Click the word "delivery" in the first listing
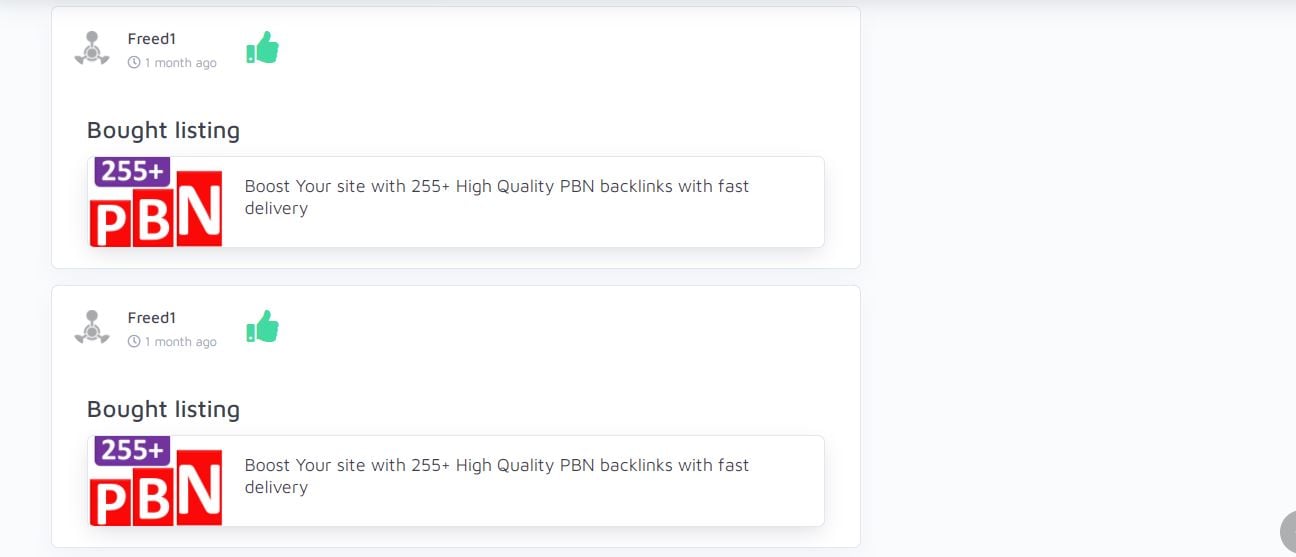 (276, 209)
